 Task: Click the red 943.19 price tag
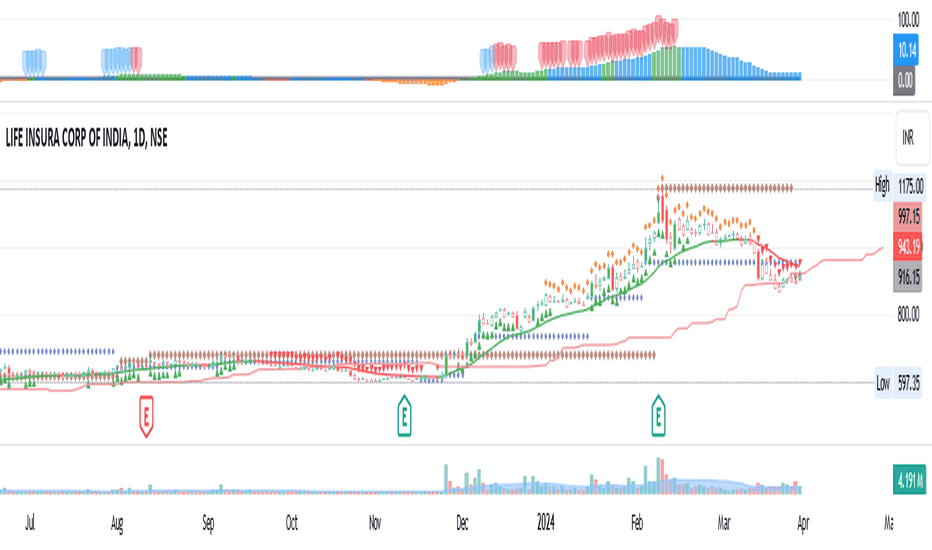908,246
